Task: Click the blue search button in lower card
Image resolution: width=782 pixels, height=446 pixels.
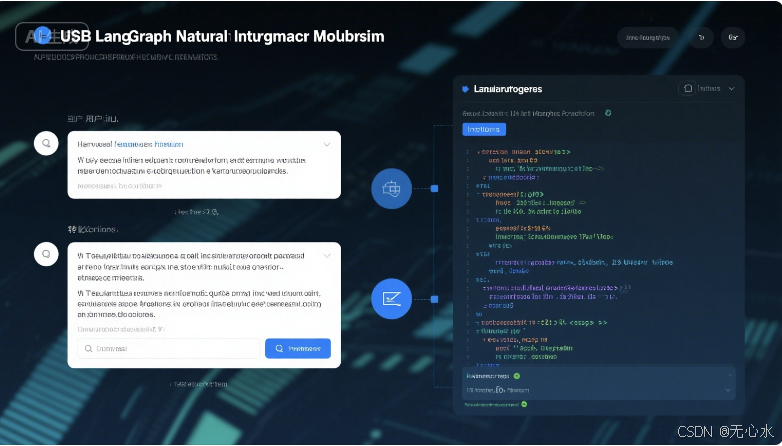Action: [x=298, y=348]
